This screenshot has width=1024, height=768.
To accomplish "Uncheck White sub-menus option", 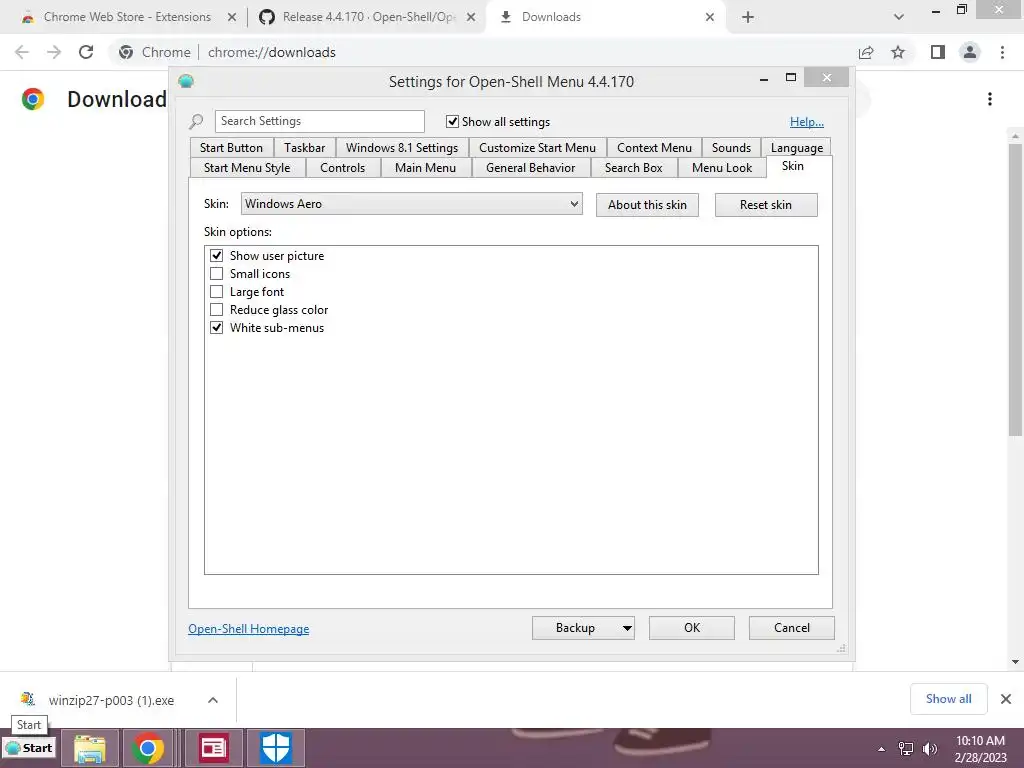I will coord(216,328).
